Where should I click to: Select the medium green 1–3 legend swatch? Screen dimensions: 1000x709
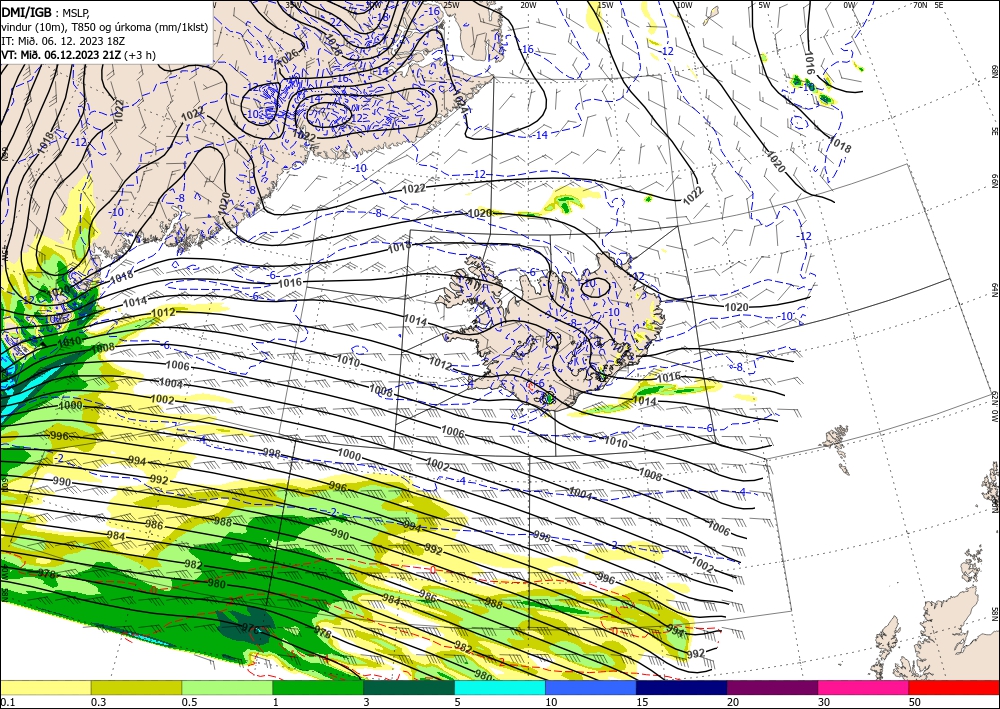(318, 687)
